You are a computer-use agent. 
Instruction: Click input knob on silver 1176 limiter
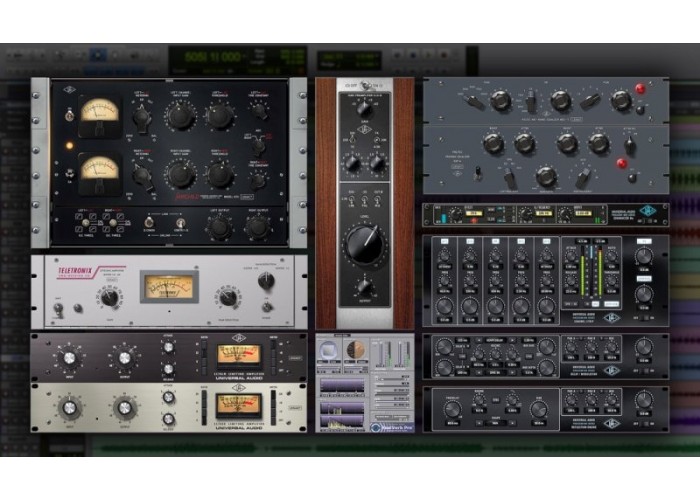(x=70, y=408)
